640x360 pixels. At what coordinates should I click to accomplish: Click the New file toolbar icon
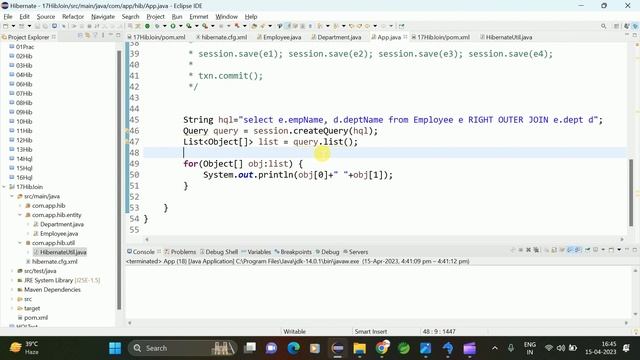[x=6, y=26]
